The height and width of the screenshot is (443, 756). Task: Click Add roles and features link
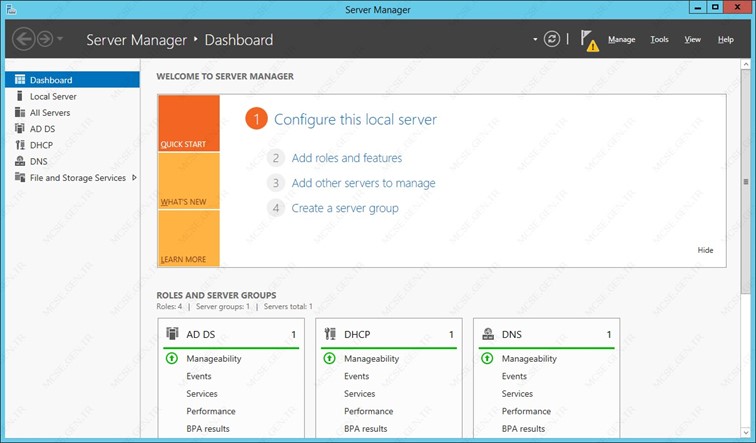[347, 158]
